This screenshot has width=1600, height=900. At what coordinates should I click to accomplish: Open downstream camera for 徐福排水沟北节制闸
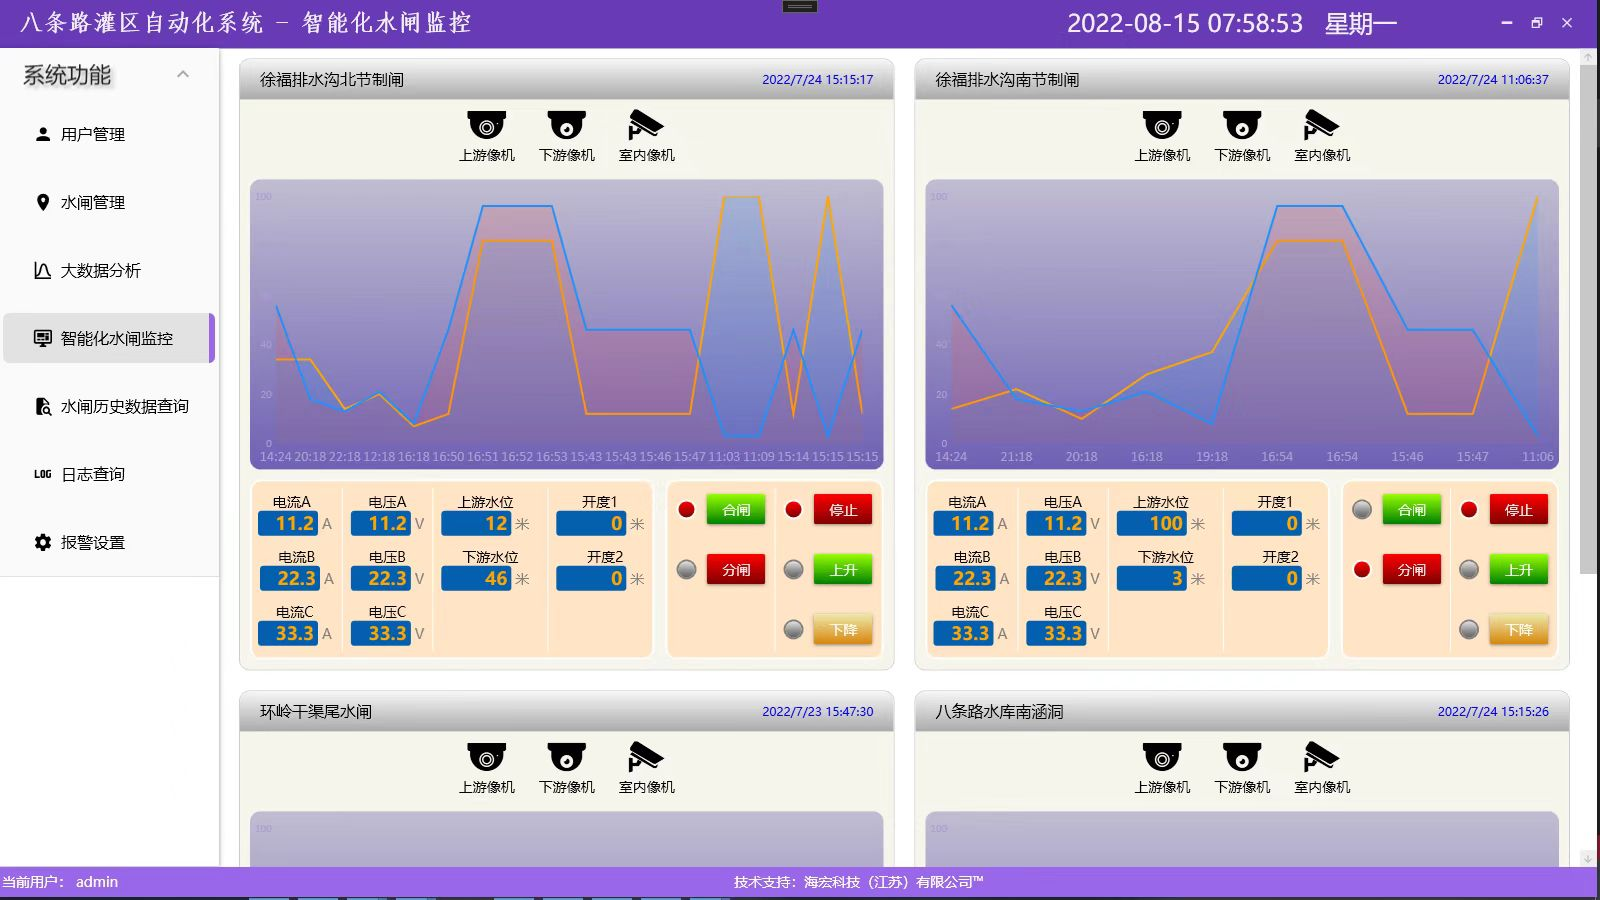pos(566,127)
